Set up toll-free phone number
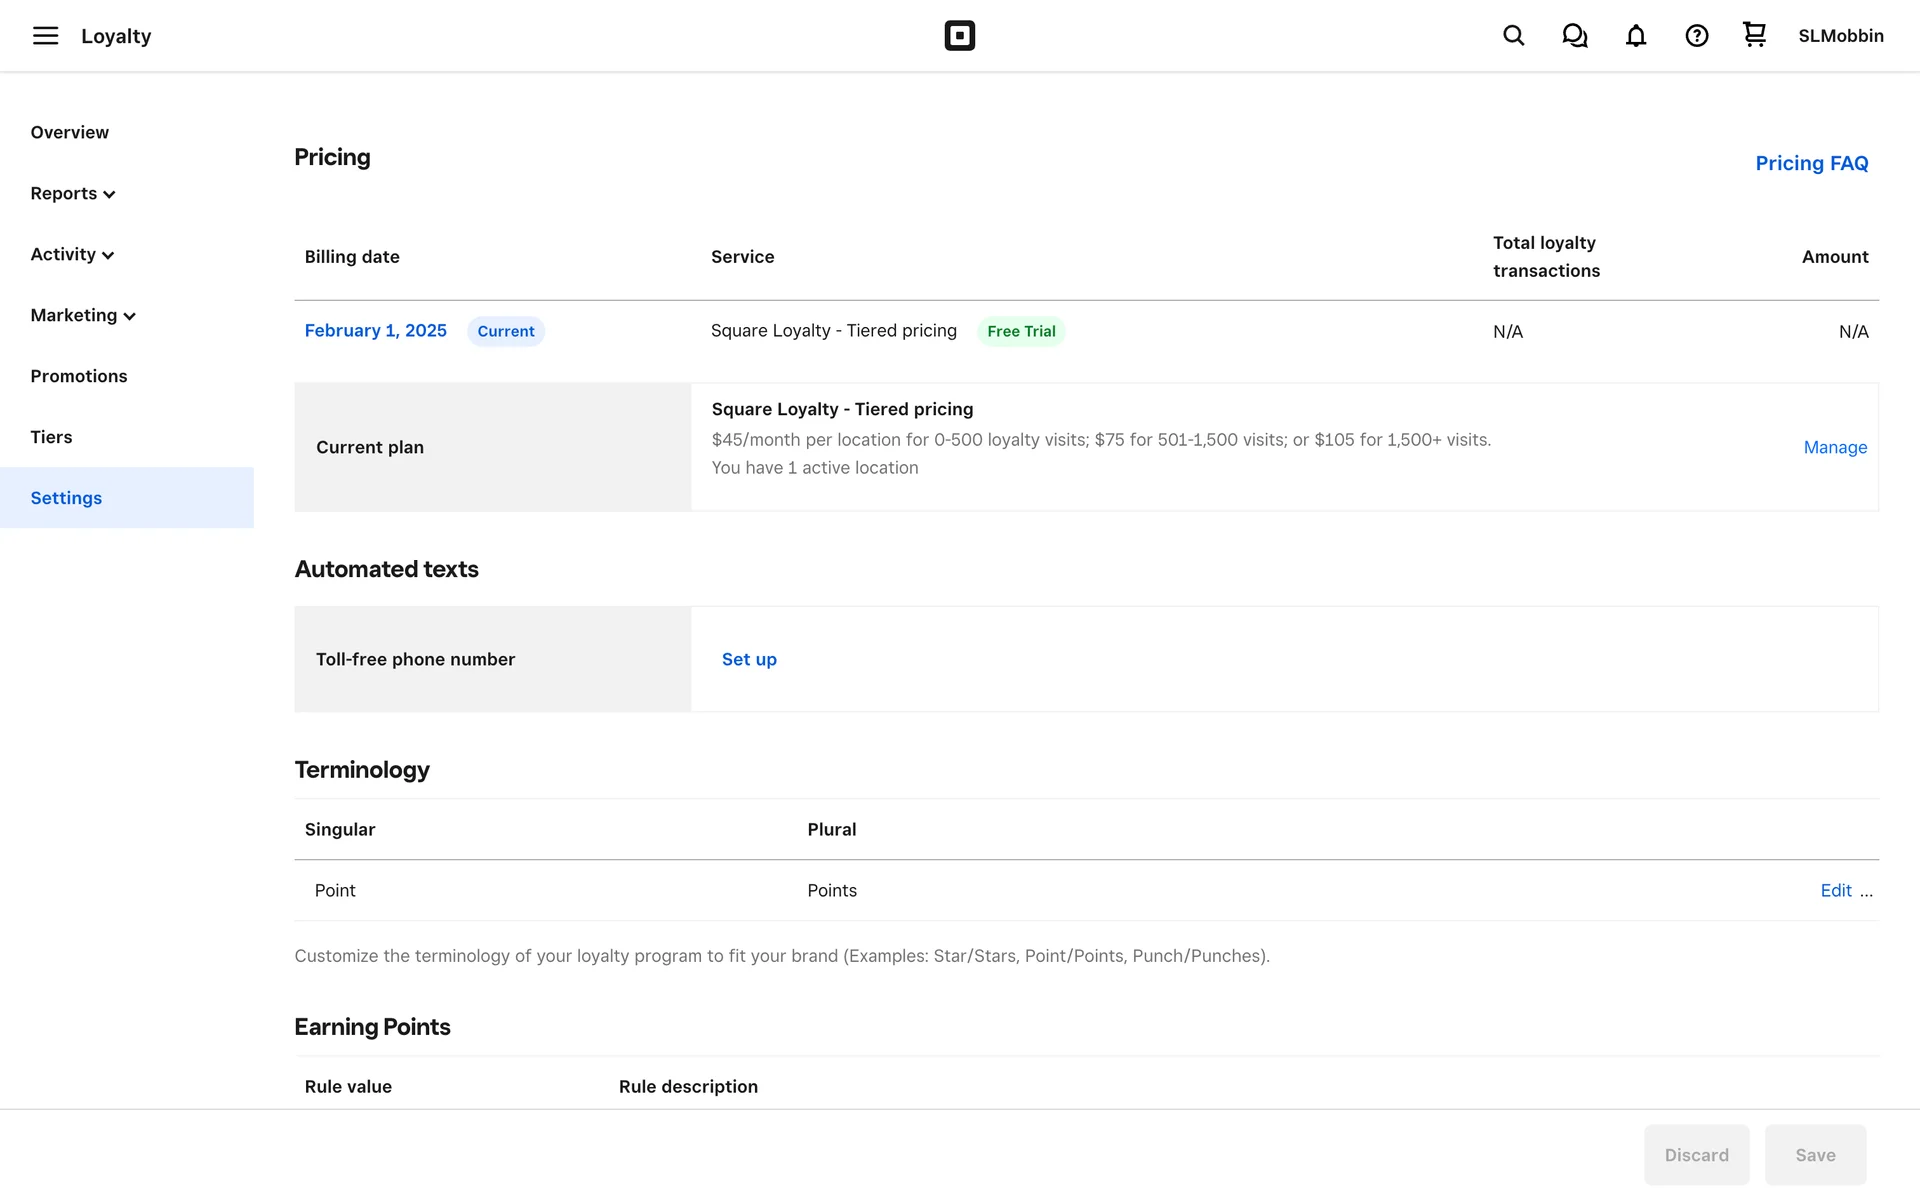Viewport: 1920px width, 1200px height. (x=749, y=659)
